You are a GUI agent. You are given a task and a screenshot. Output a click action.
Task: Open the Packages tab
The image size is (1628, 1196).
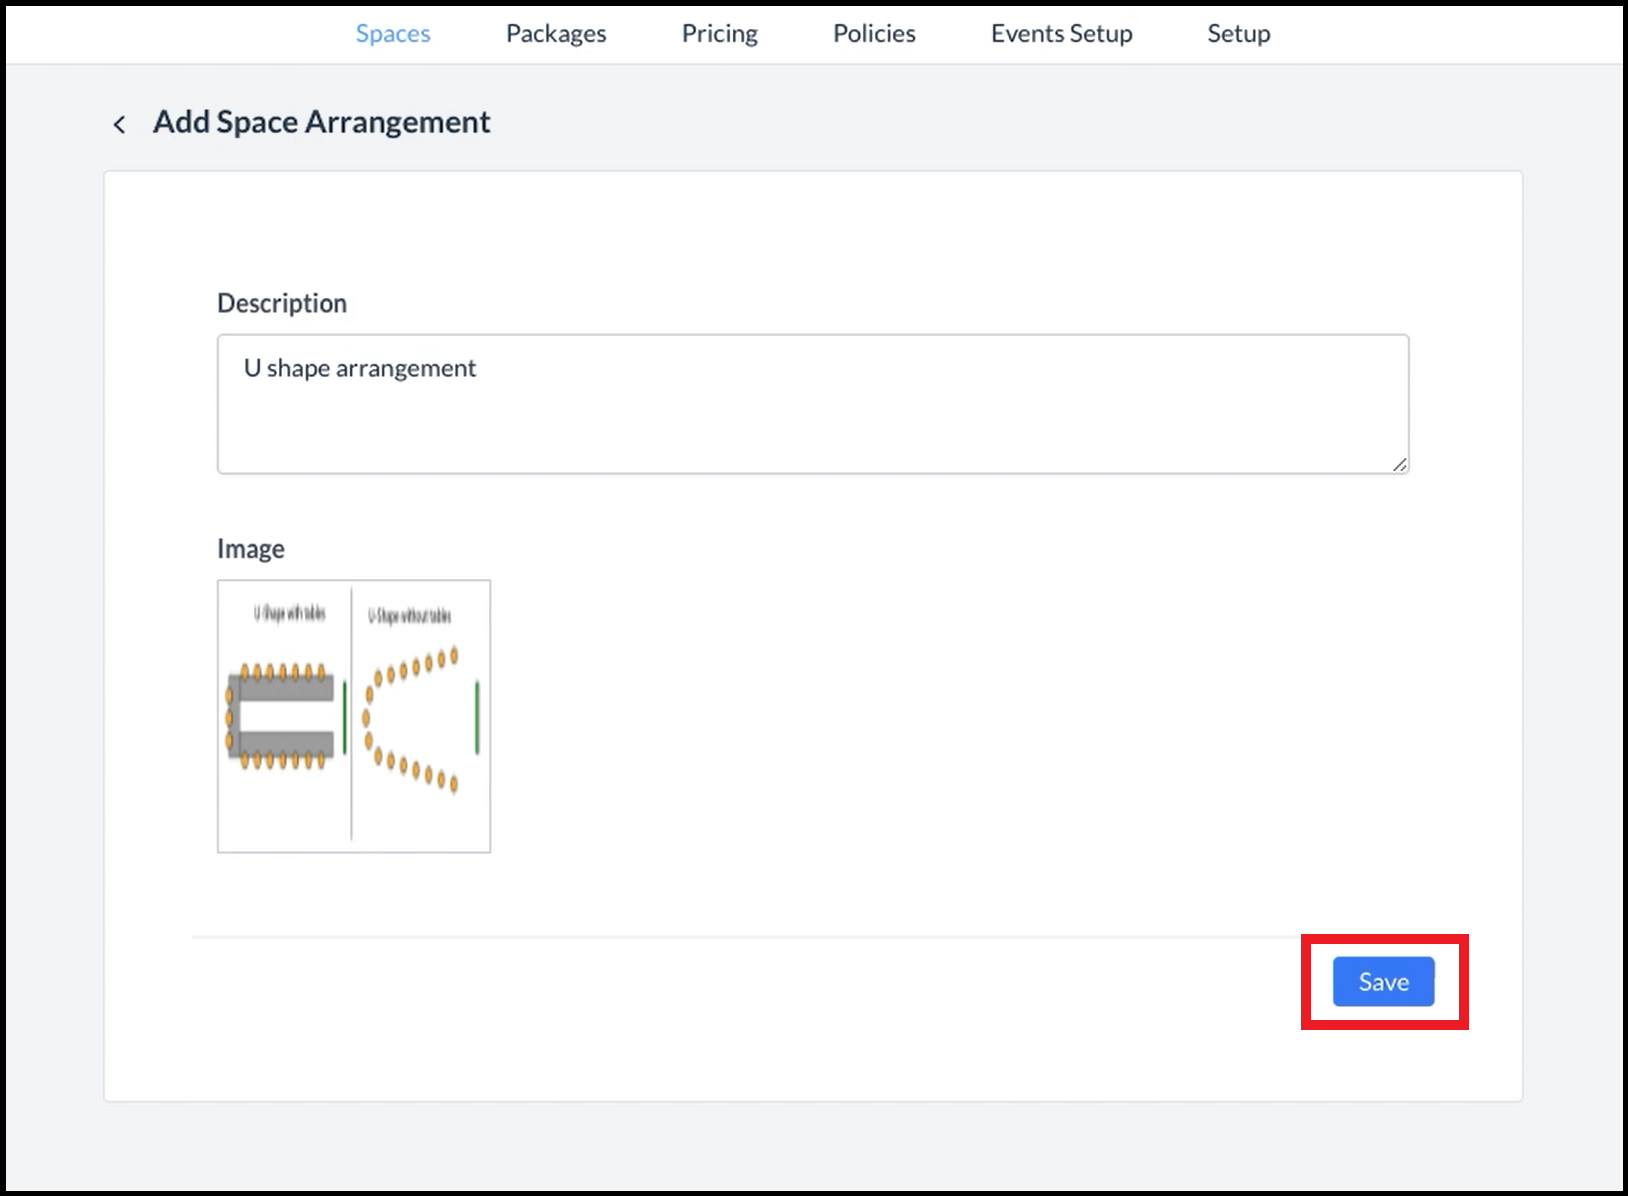click(556, 33)
